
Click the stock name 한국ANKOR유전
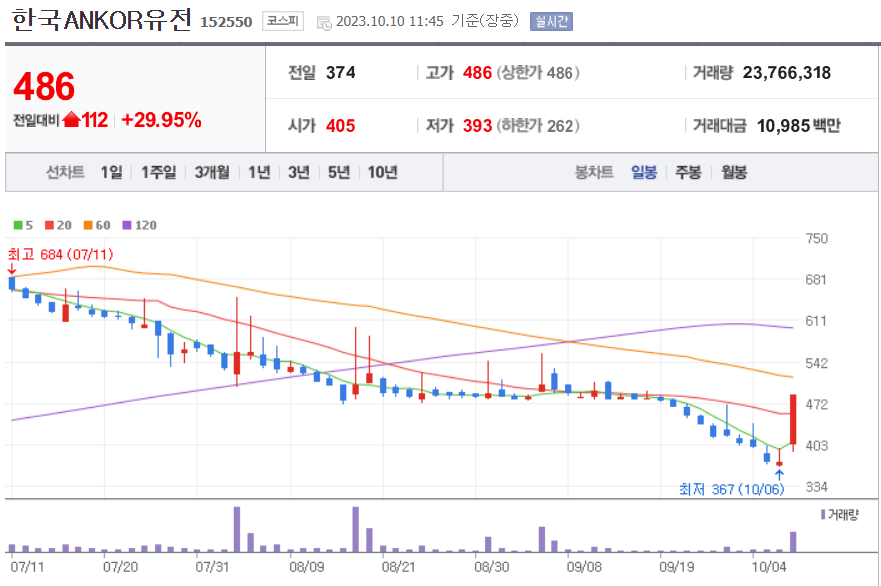click(102, 20)
